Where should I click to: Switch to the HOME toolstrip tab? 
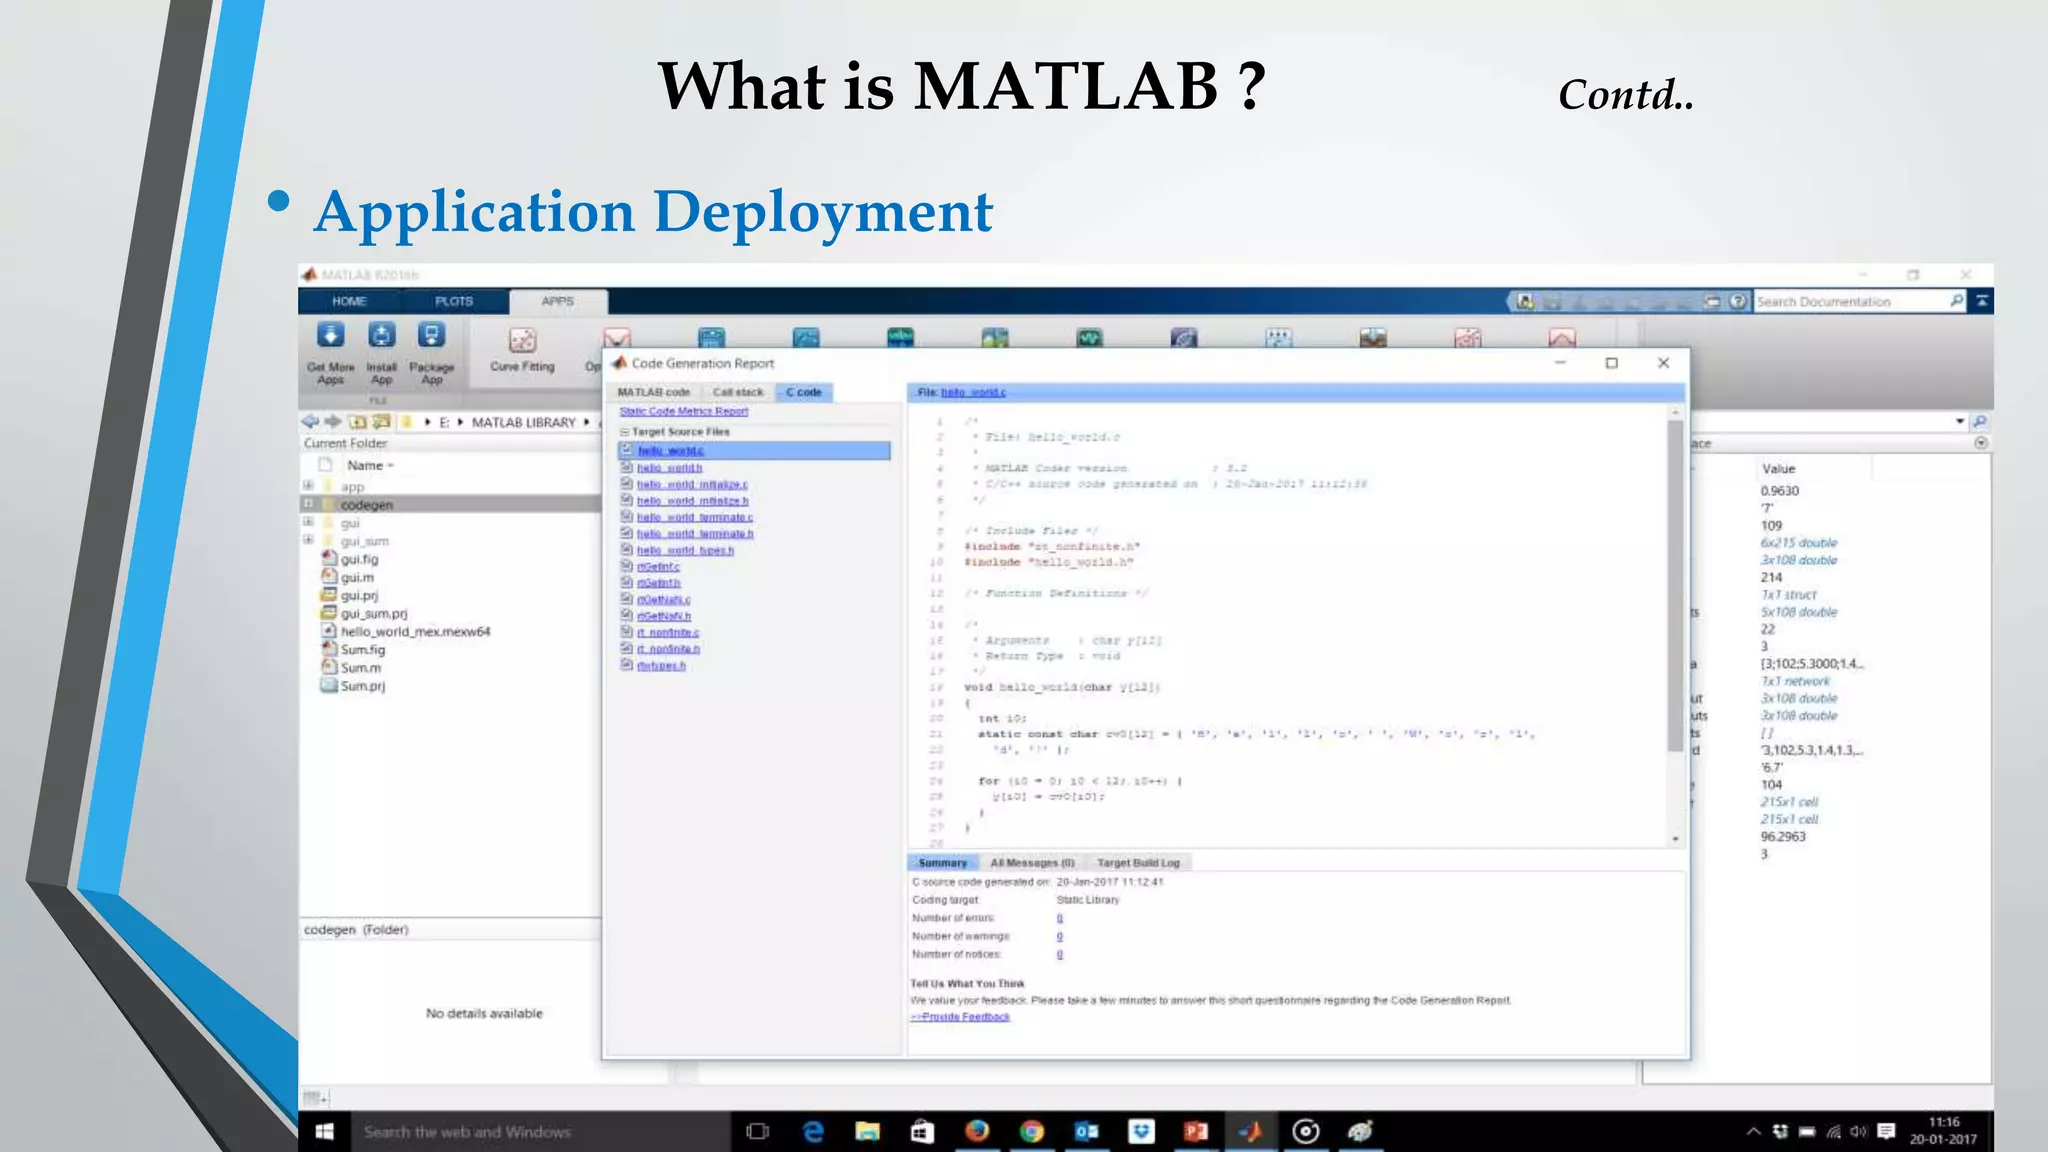point(349,301)
